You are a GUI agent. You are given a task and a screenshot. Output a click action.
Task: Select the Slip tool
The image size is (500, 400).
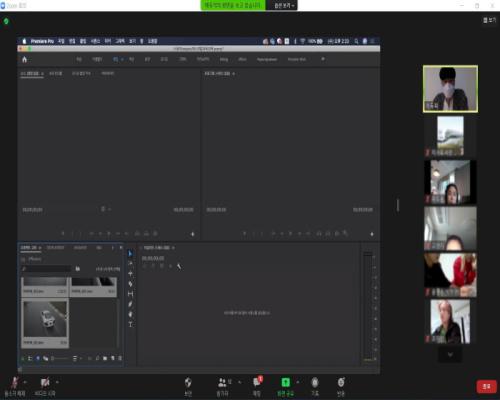130,294
